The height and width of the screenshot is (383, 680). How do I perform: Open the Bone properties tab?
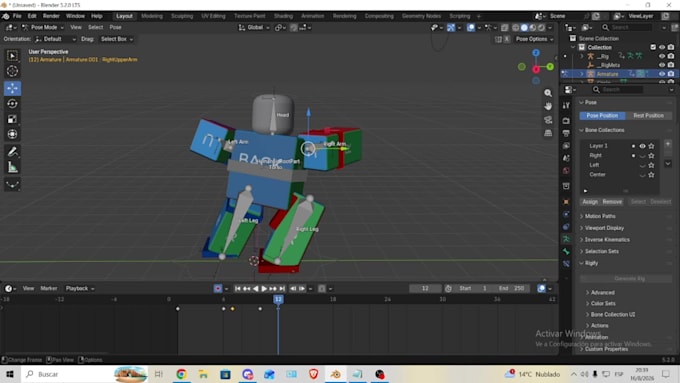(x=566, y=252)
